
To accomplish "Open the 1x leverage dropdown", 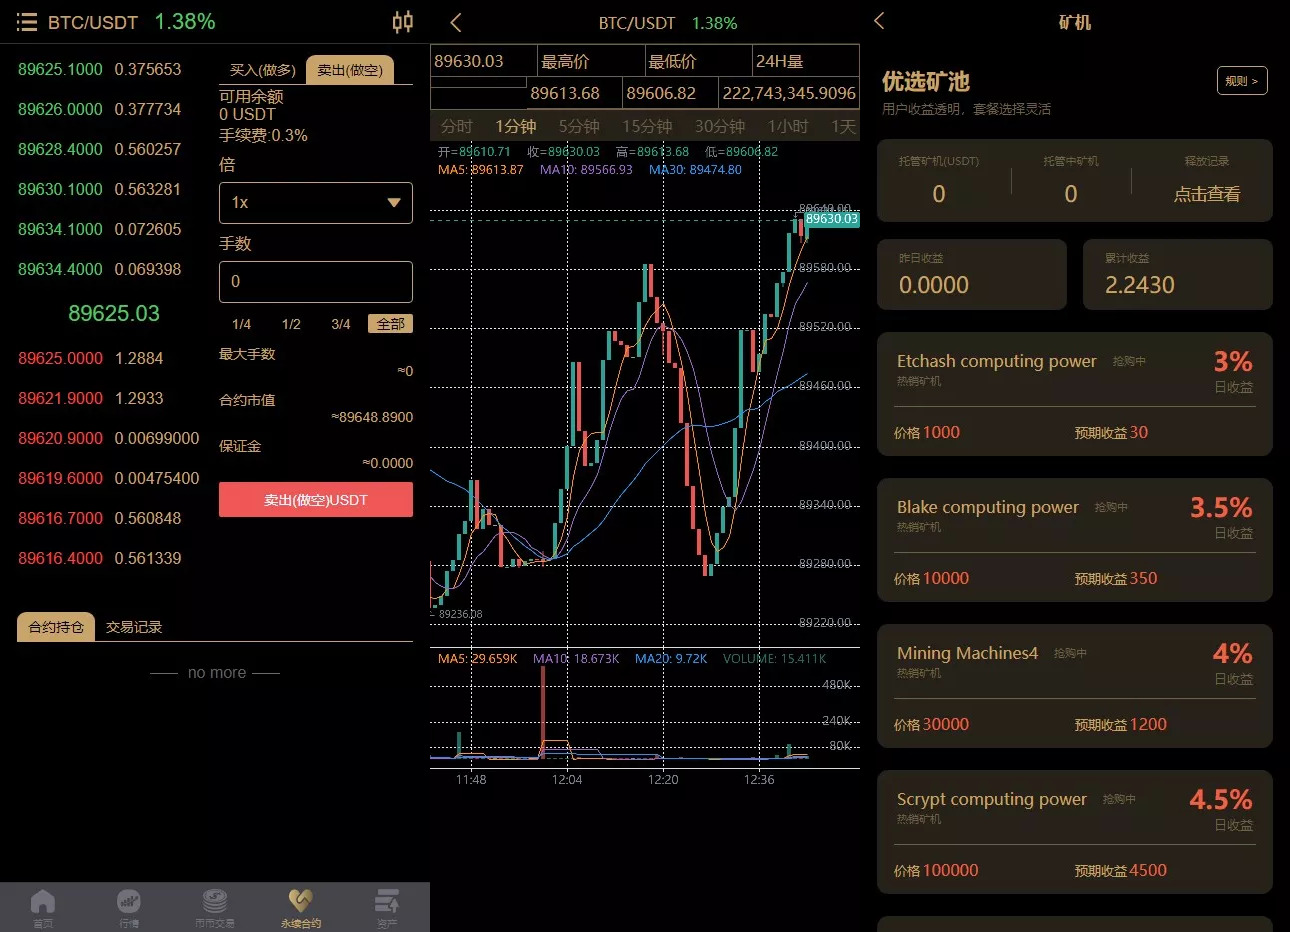I will (315, 203).
